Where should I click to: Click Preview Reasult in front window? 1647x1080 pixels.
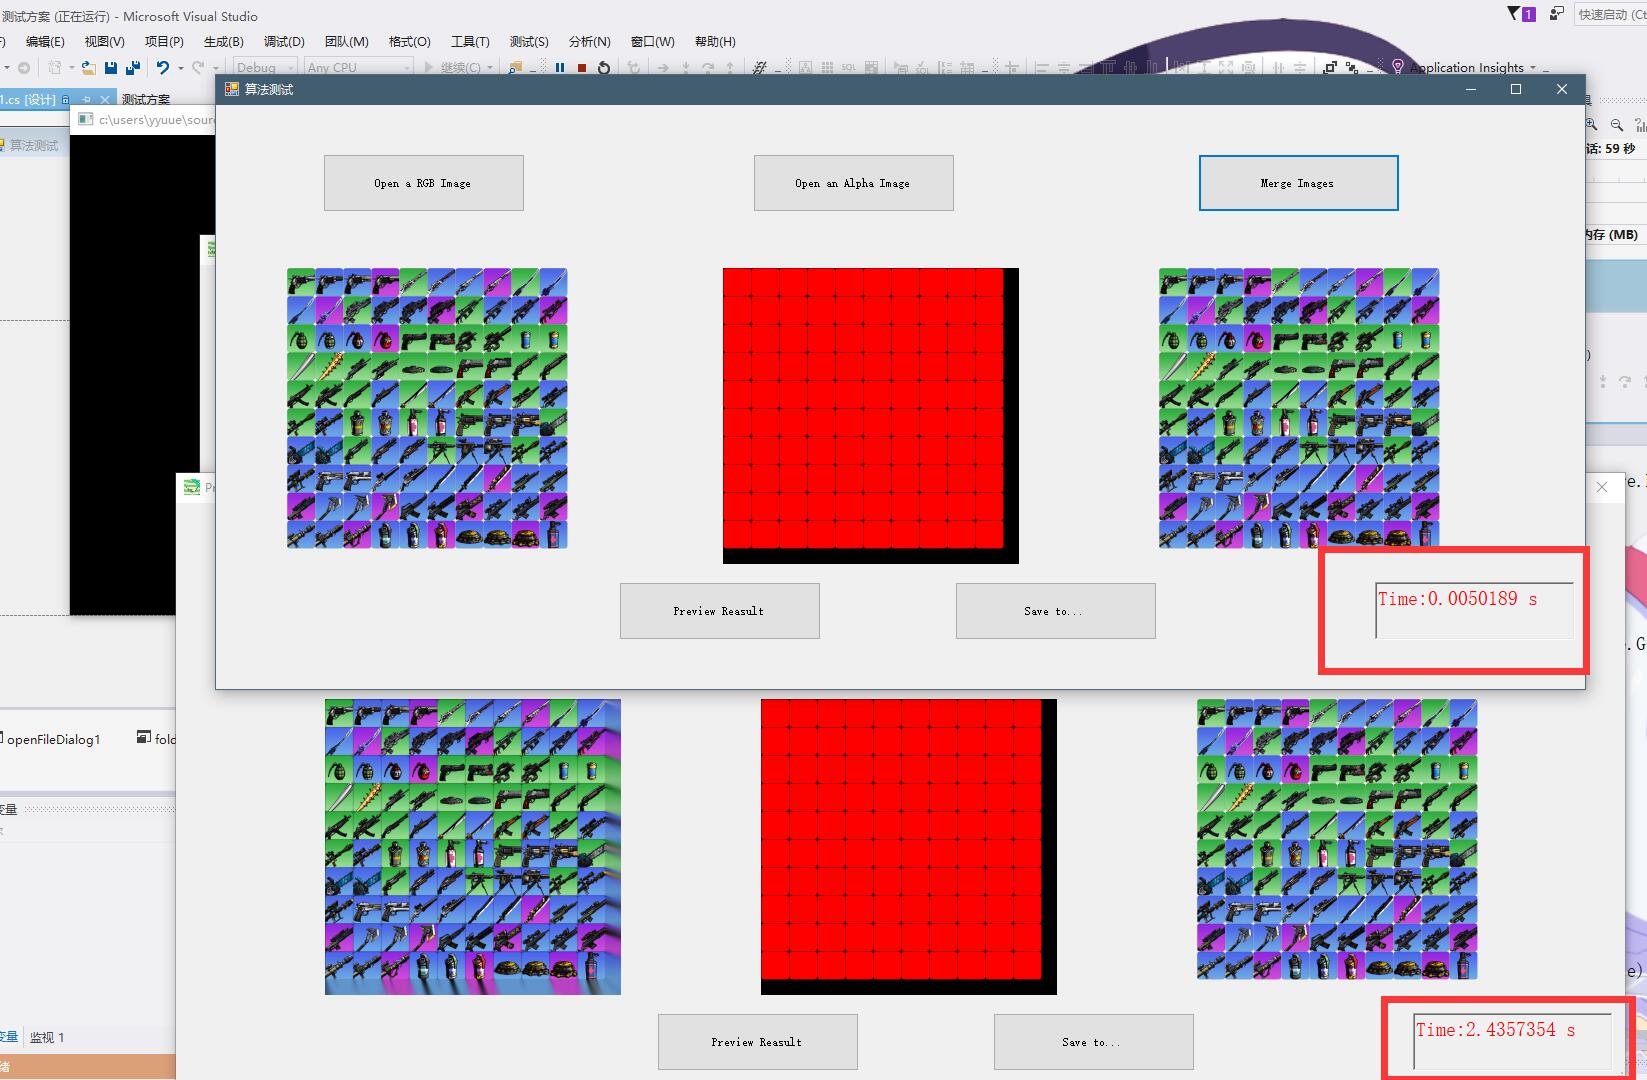[x=719, y=611]
